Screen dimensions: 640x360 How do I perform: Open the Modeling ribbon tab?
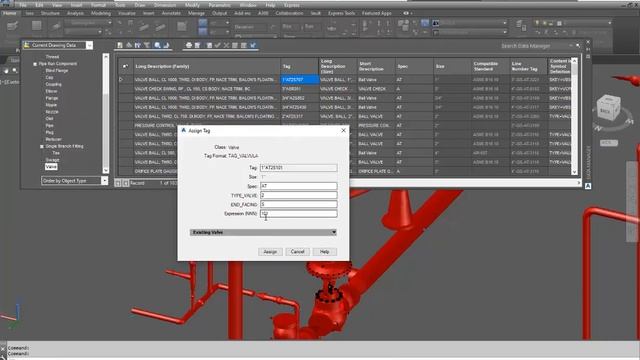[101, 13]
